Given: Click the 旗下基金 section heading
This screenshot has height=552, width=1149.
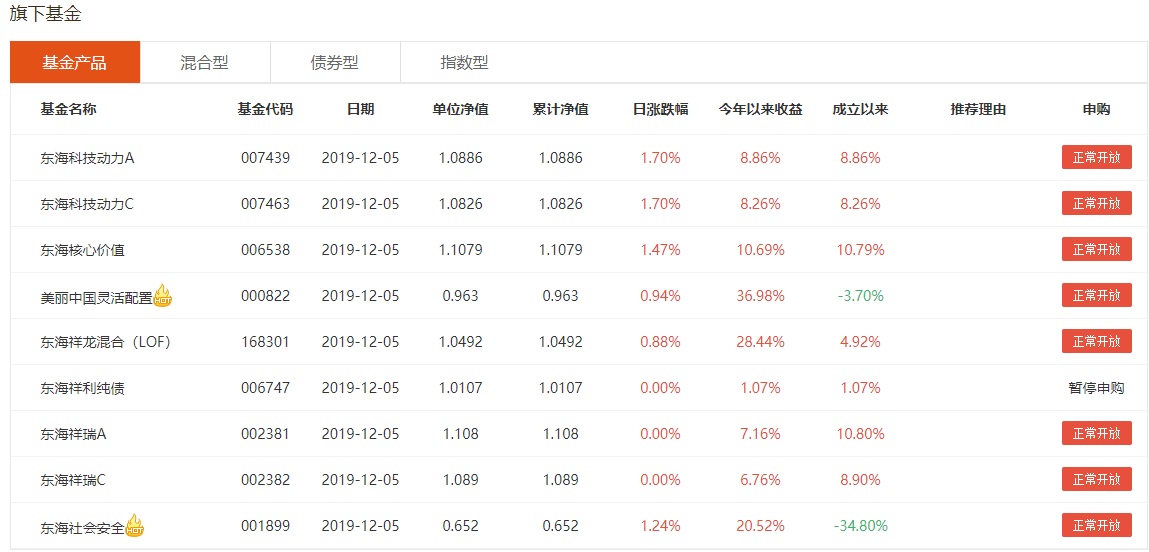Looking at the screenshot, I should point(45,14).
